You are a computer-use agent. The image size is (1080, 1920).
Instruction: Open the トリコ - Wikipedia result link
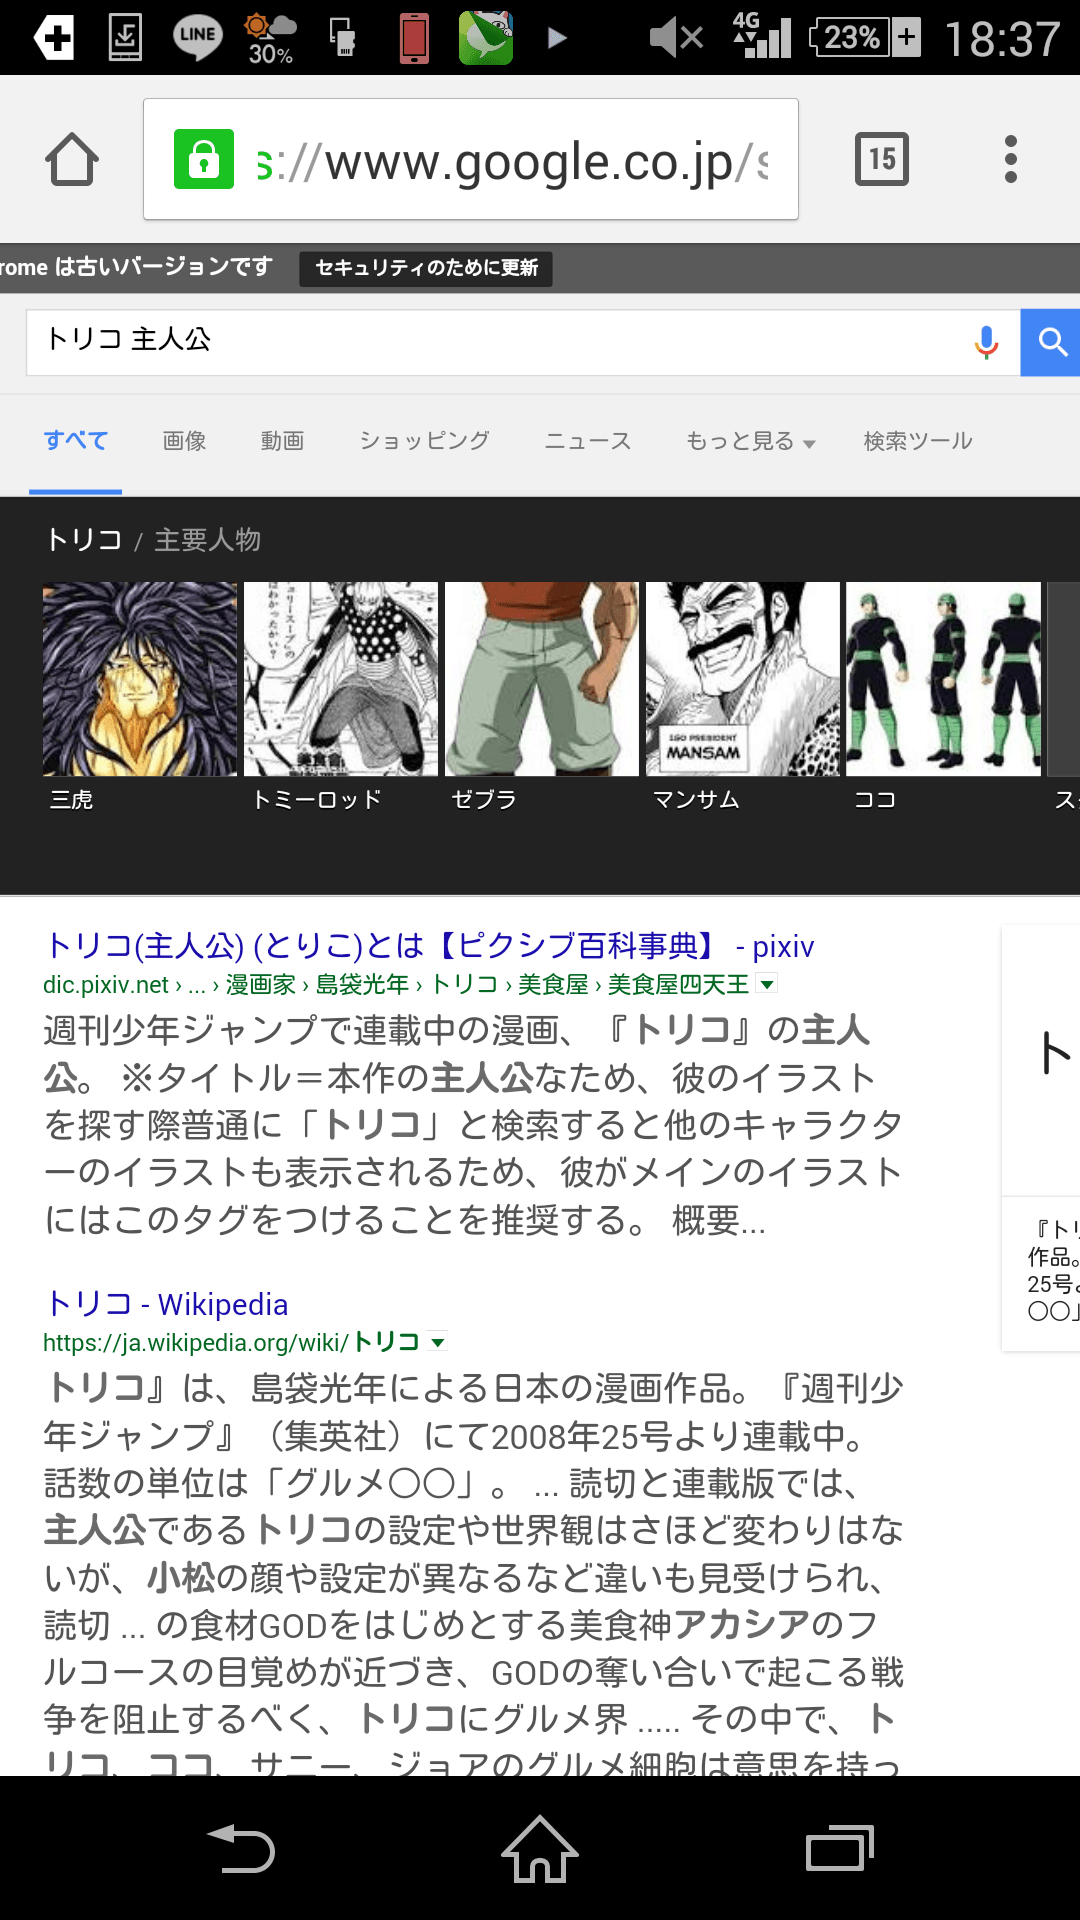pos(168,1304)
